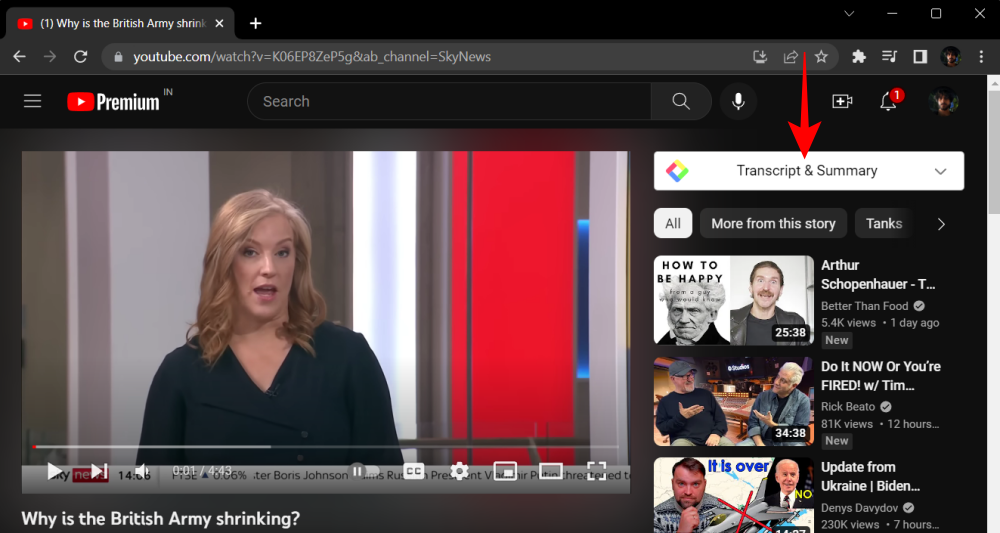Bookmark this page with star icon
1000x533 pixels.
(821, 57)
